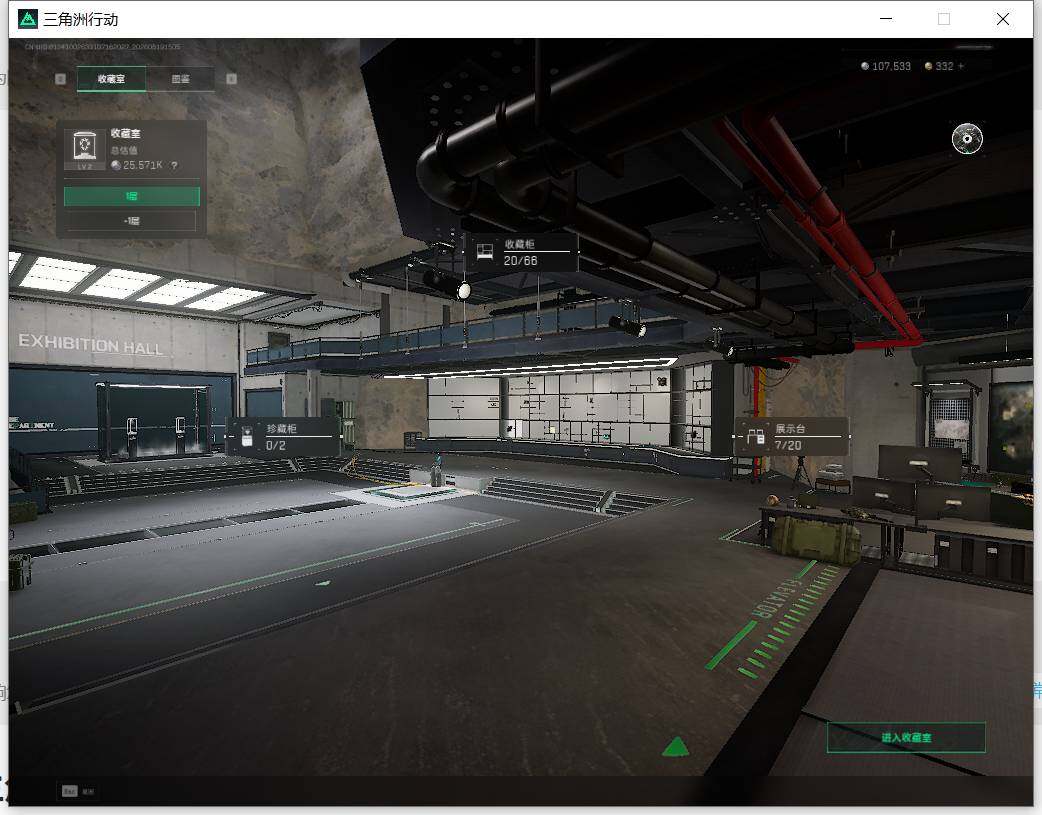Click the 107,533 currency value
Screen dimensions: 1042x815
pyautogui.click(x=891, y=66)
